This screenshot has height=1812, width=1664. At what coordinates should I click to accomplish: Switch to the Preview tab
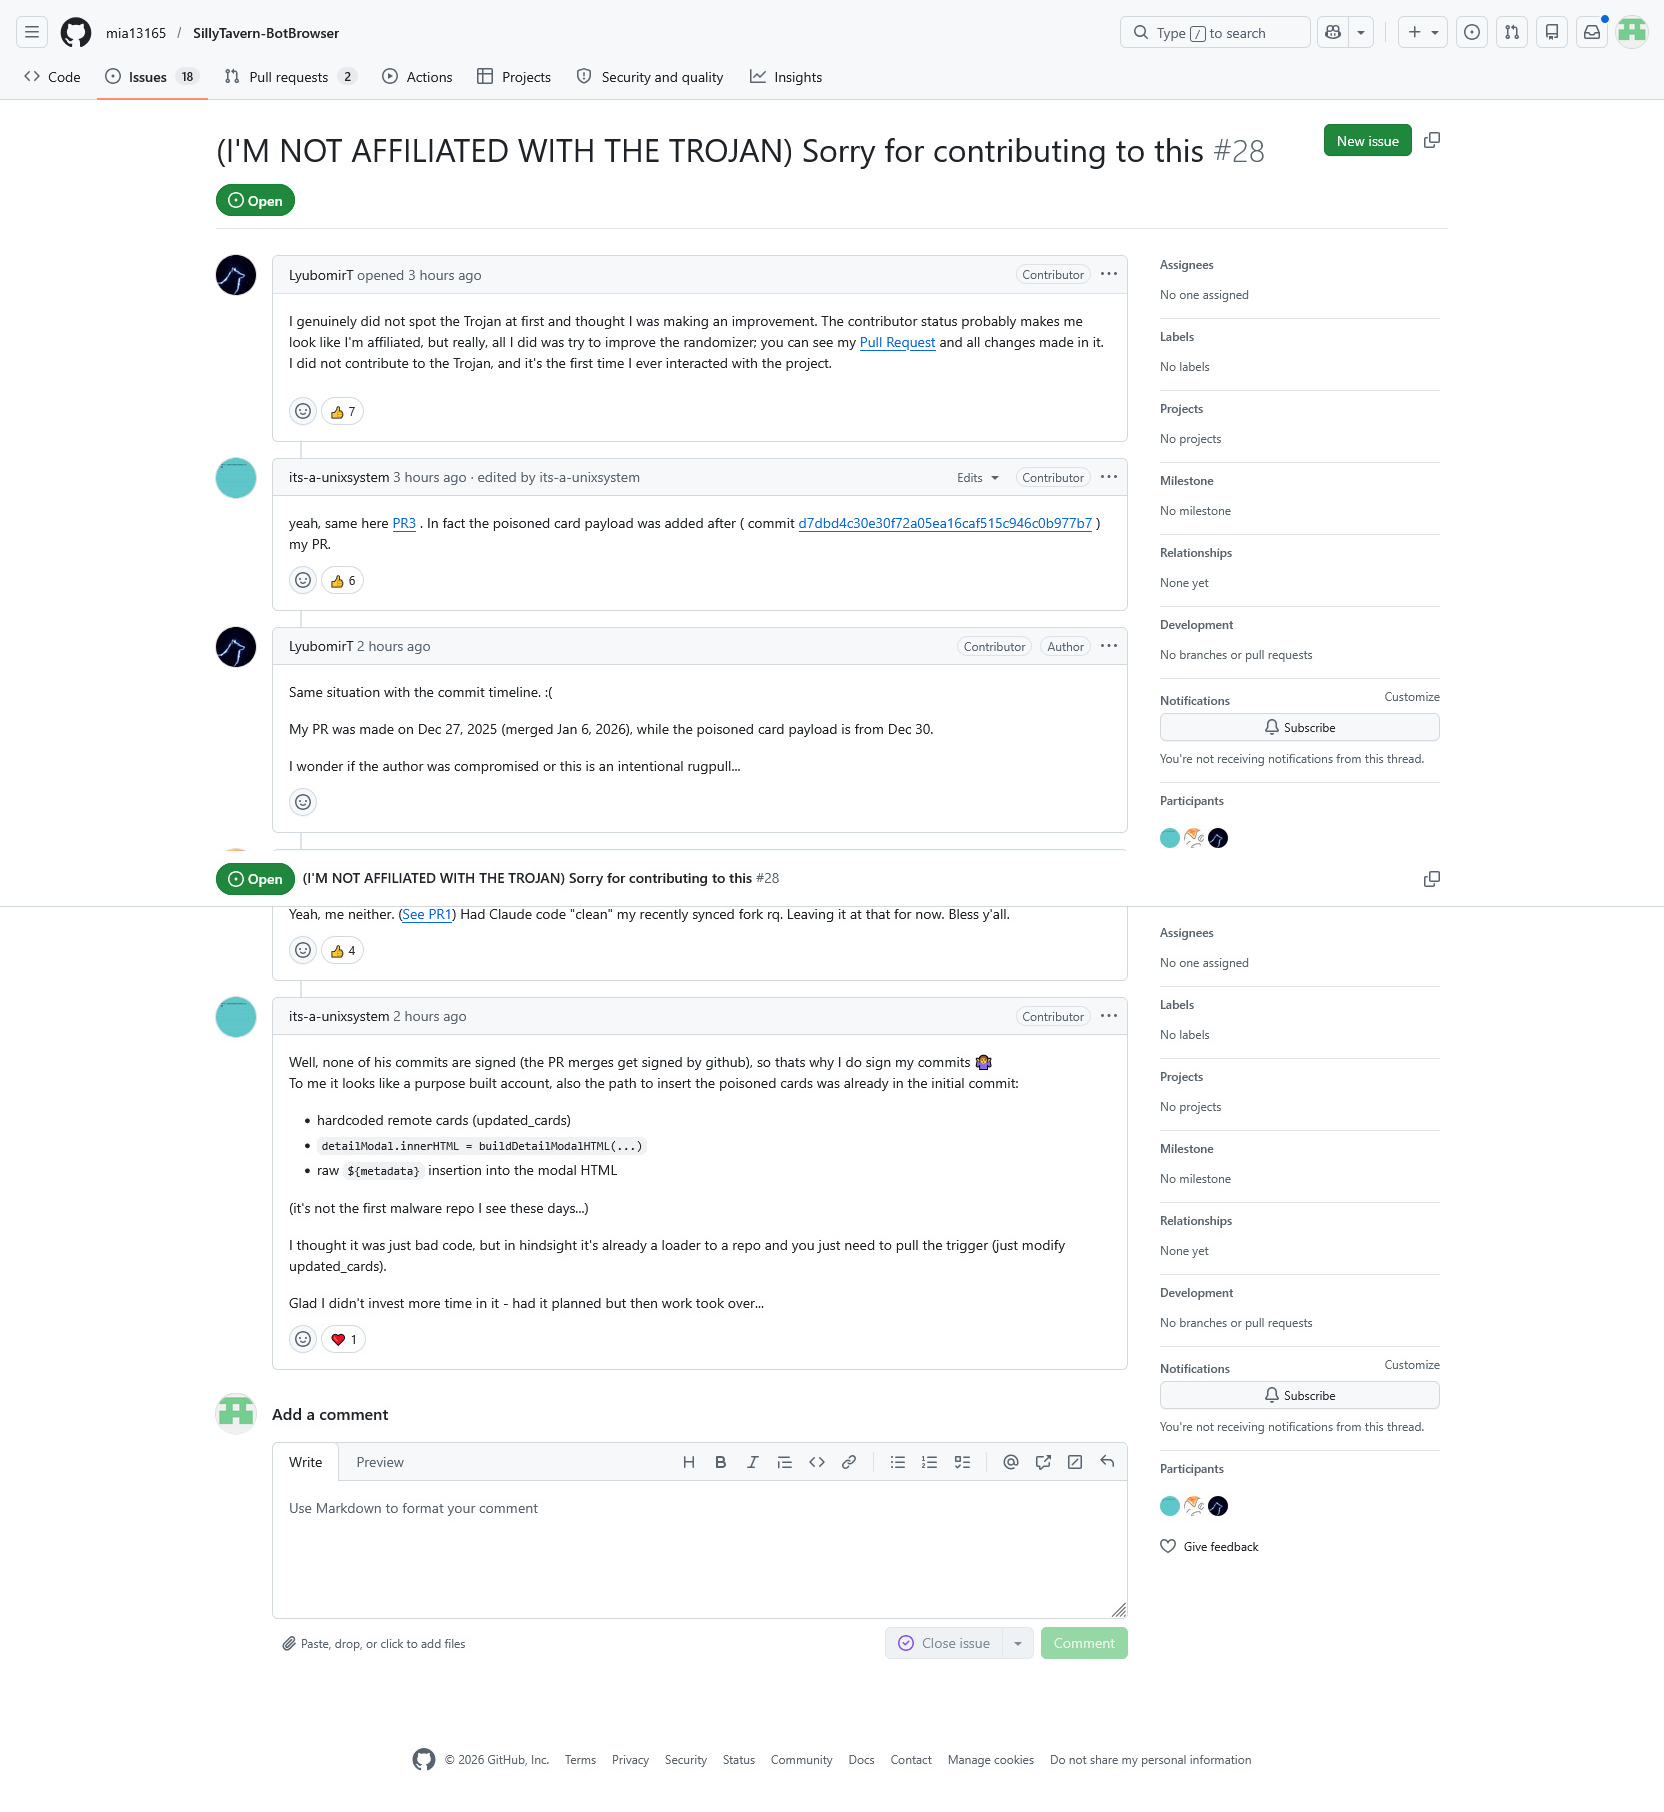(380, 1462)
